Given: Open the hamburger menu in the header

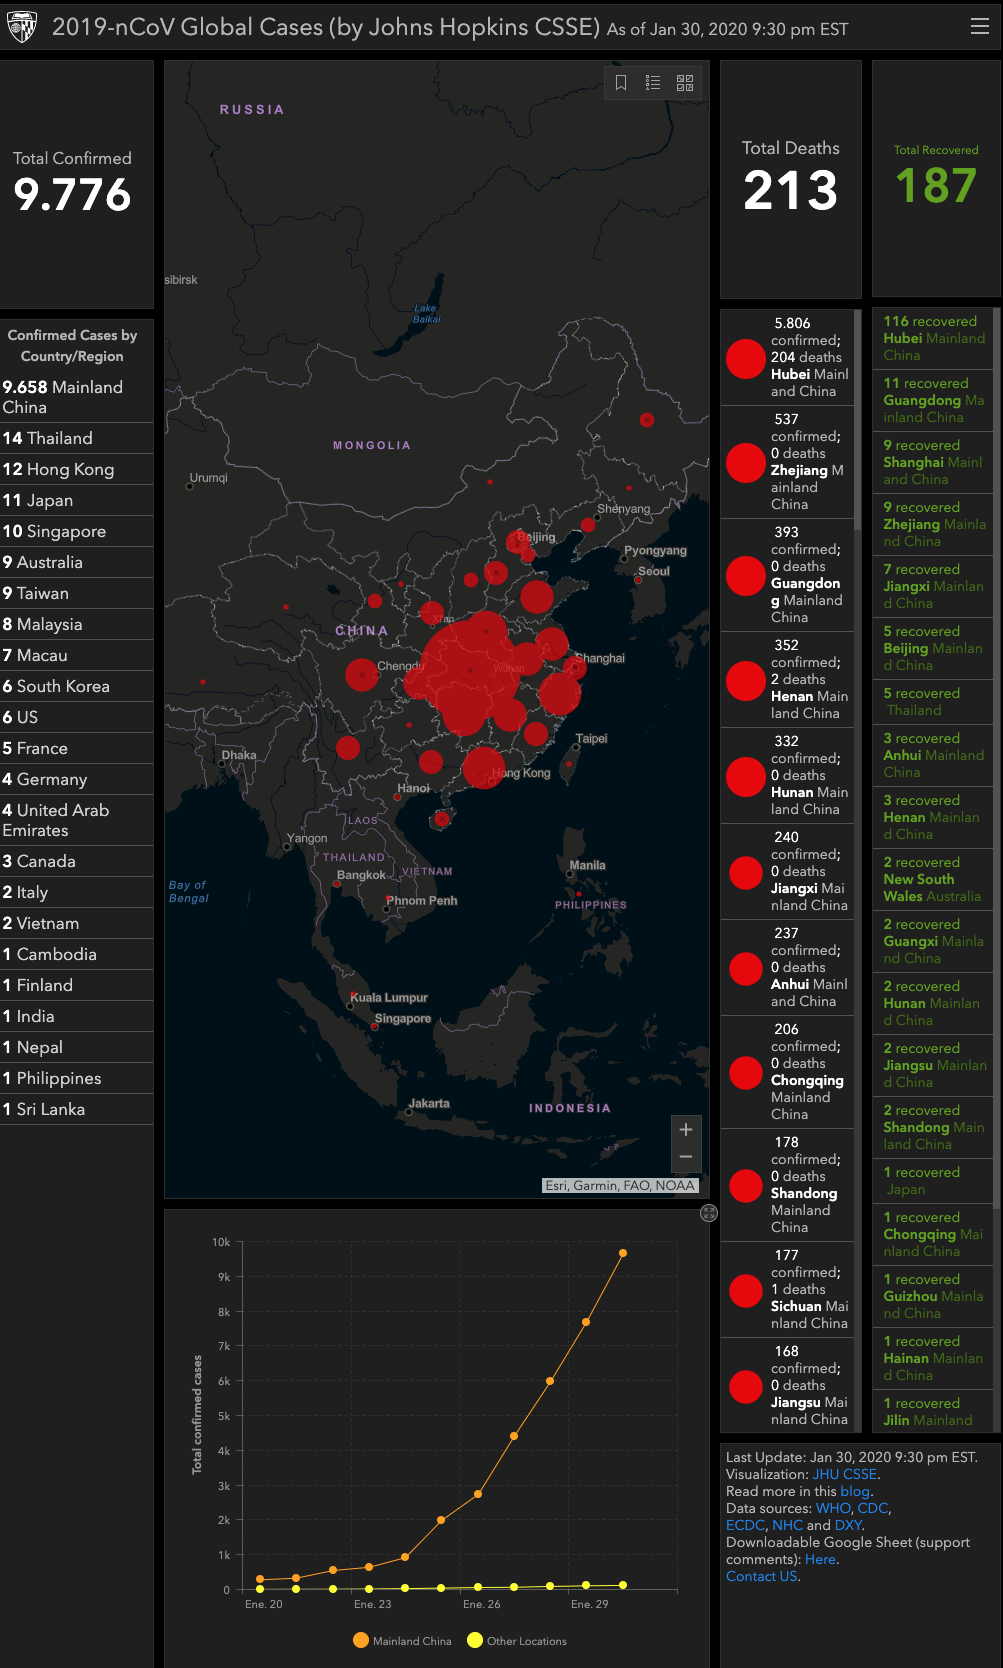Looking at the screenshot, I should point(979,27).
